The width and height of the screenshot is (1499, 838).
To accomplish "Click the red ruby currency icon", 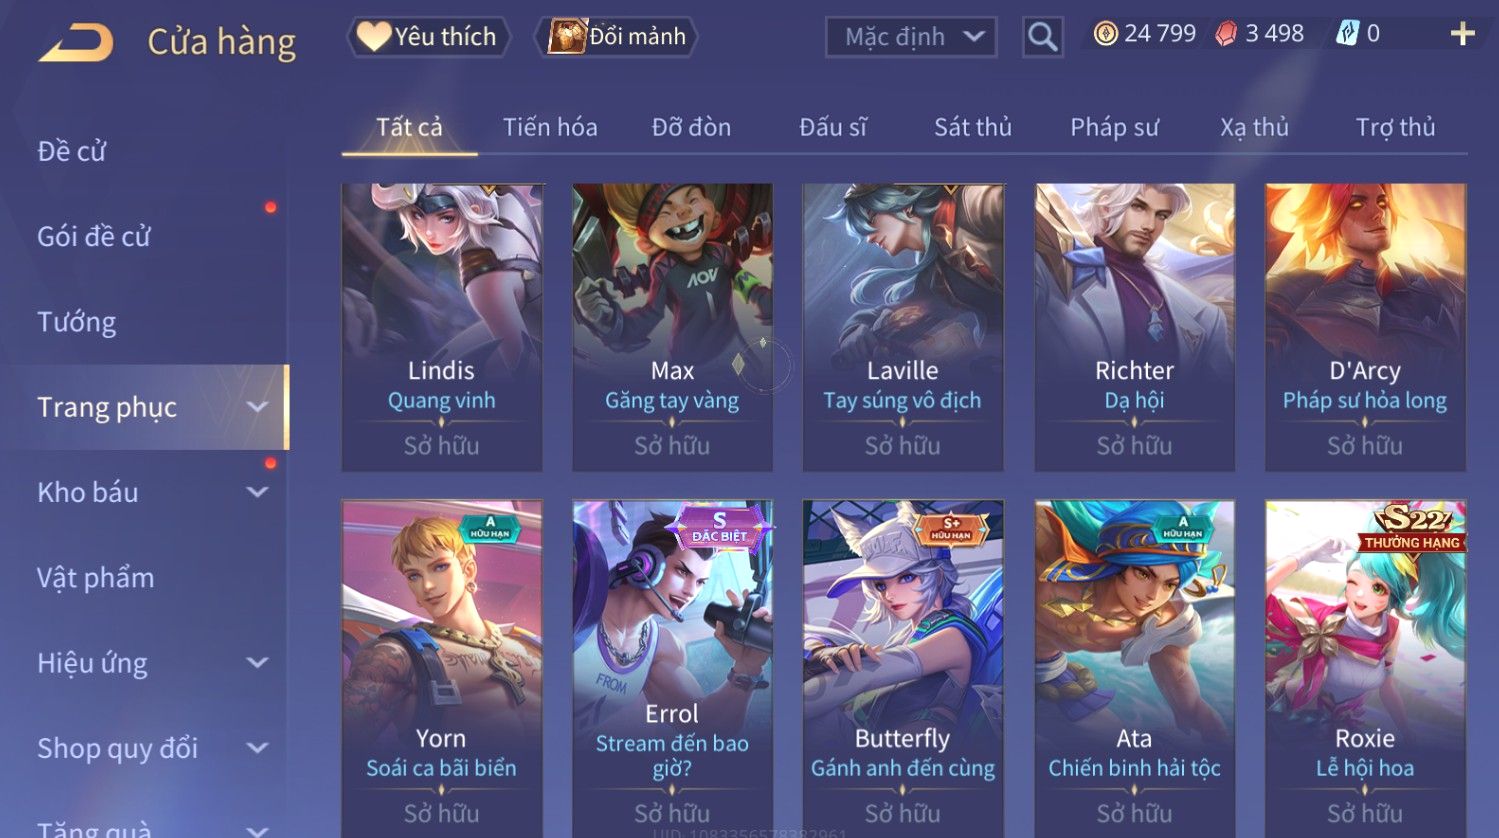I will pos(1226,34).
